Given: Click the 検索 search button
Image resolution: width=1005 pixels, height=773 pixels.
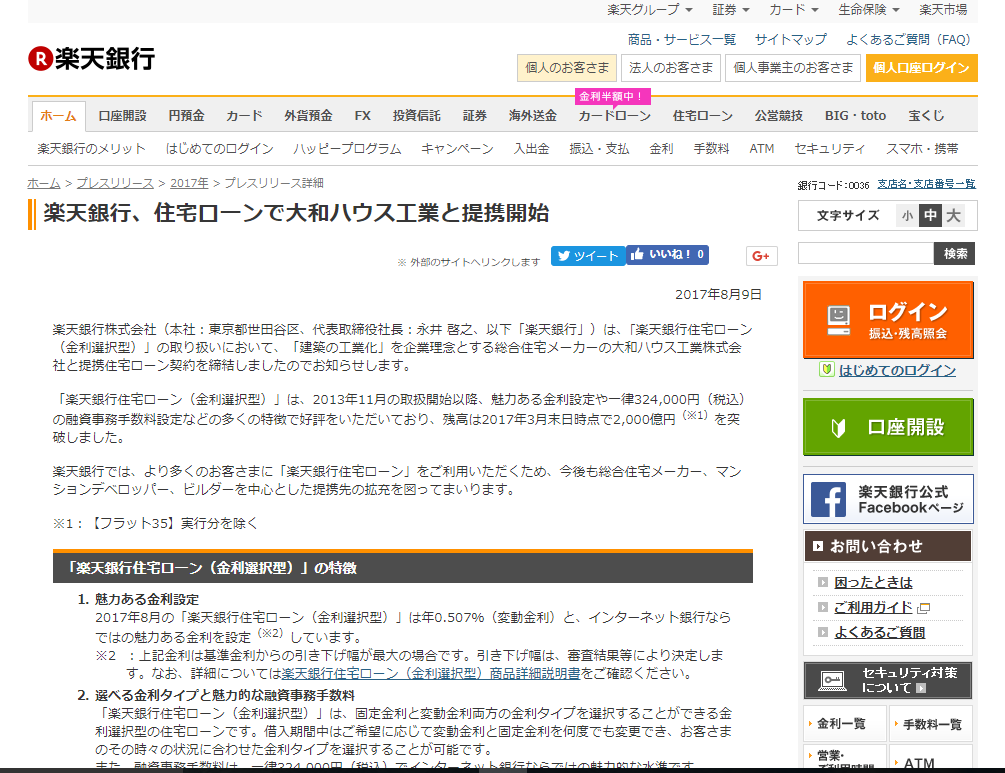Looking at the screenshot, I should [x=955, y=253].
